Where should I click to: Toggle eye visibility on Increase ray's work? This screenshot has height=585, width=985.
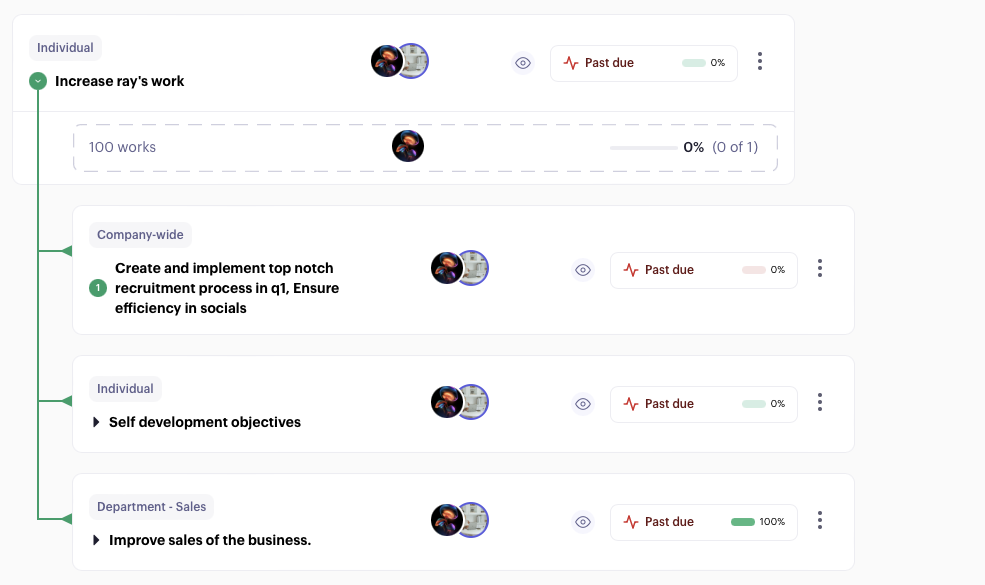[523, 63]
